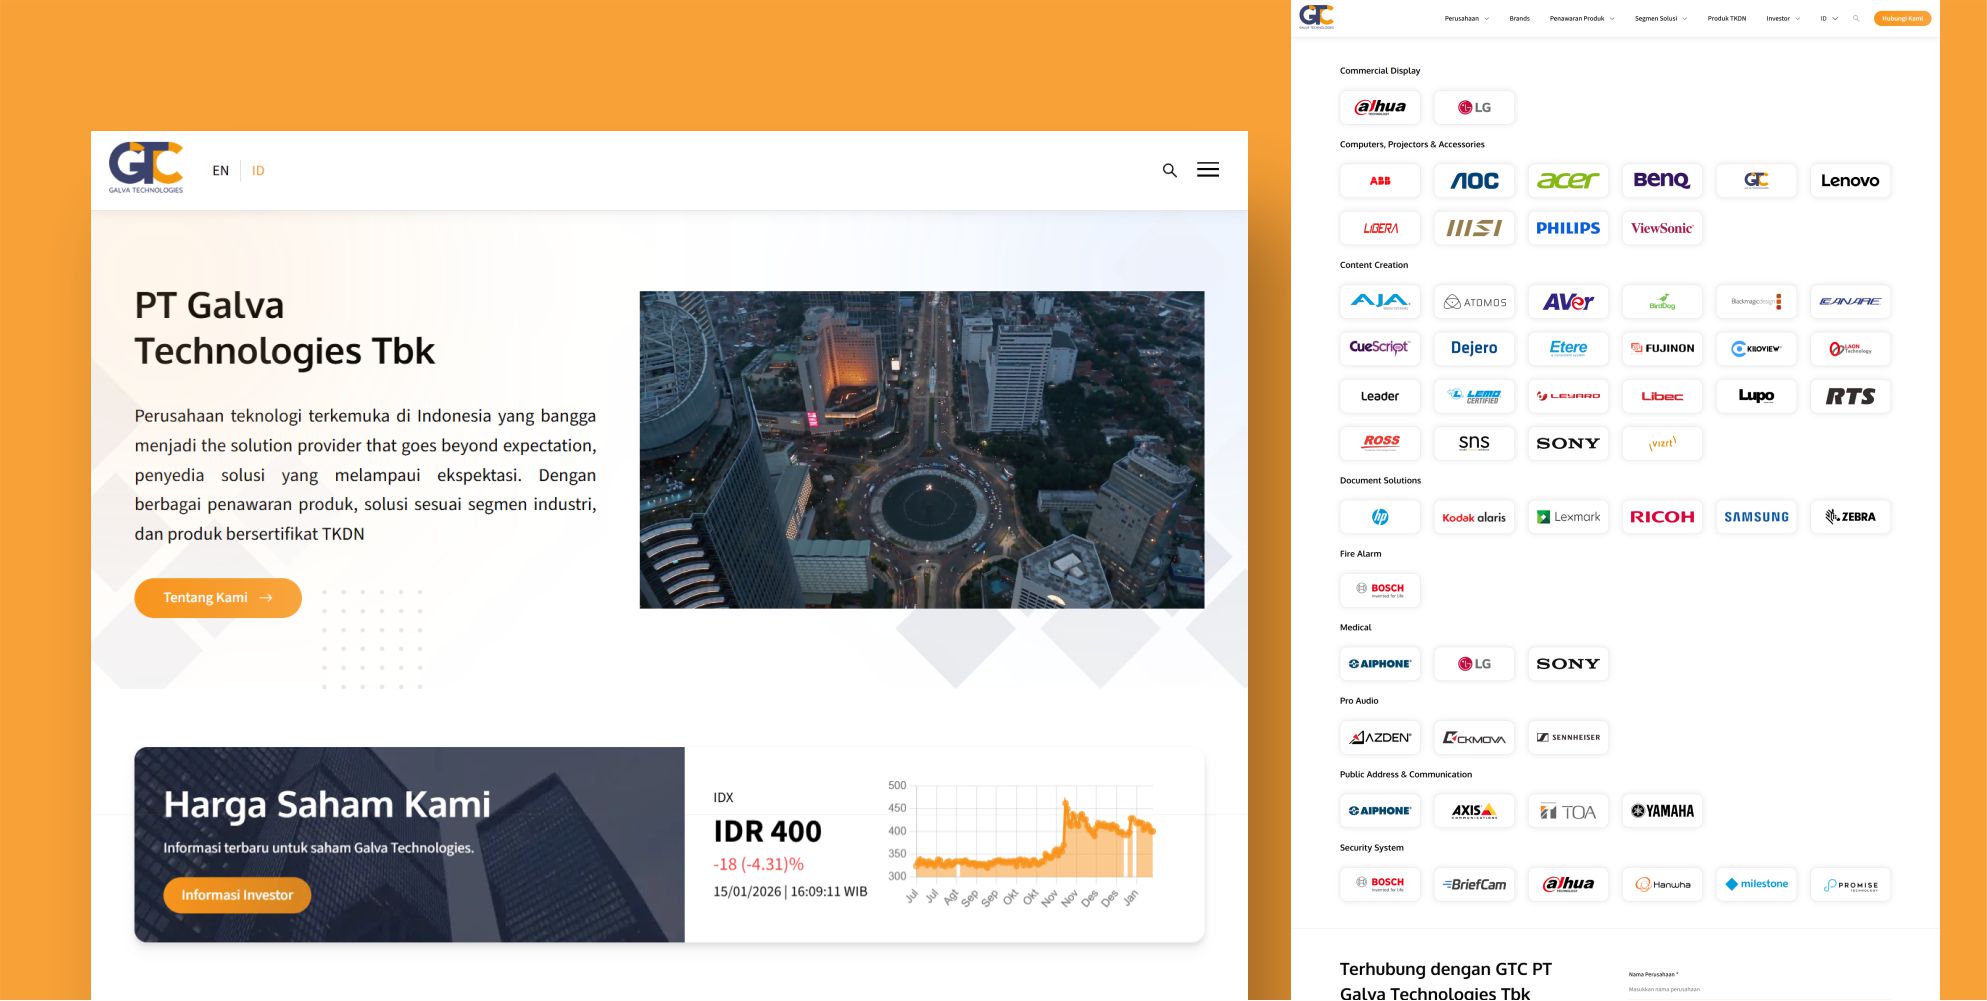Image resolution: width=1987 pixels, height=1001 pixels.
Task: Expand the Perusahaan dropdown menu
Action: [1466, 19]
